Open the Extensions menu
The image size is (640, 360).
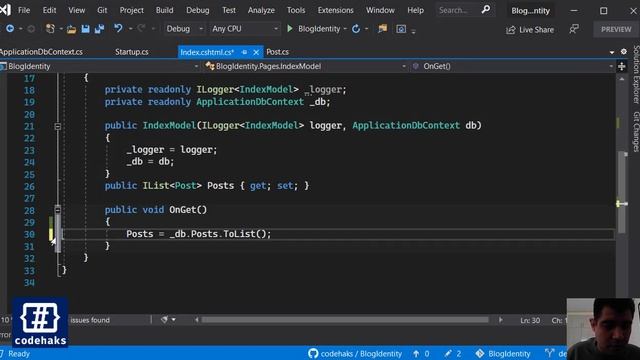336,10
